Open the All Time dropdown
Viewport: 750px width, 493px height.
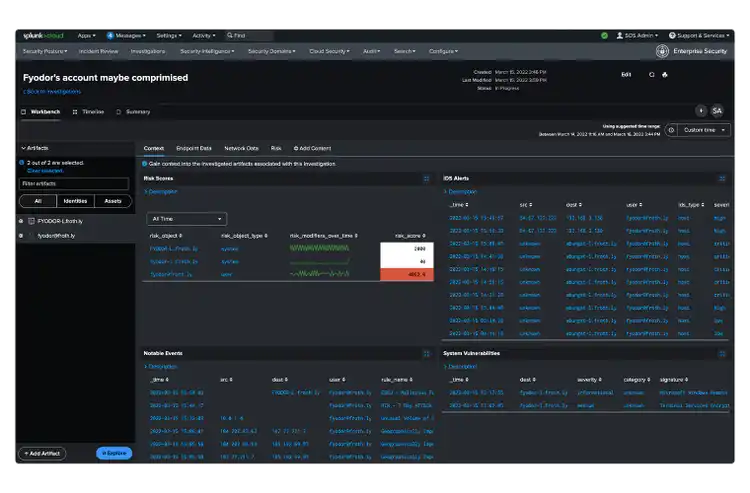point(186,219)
